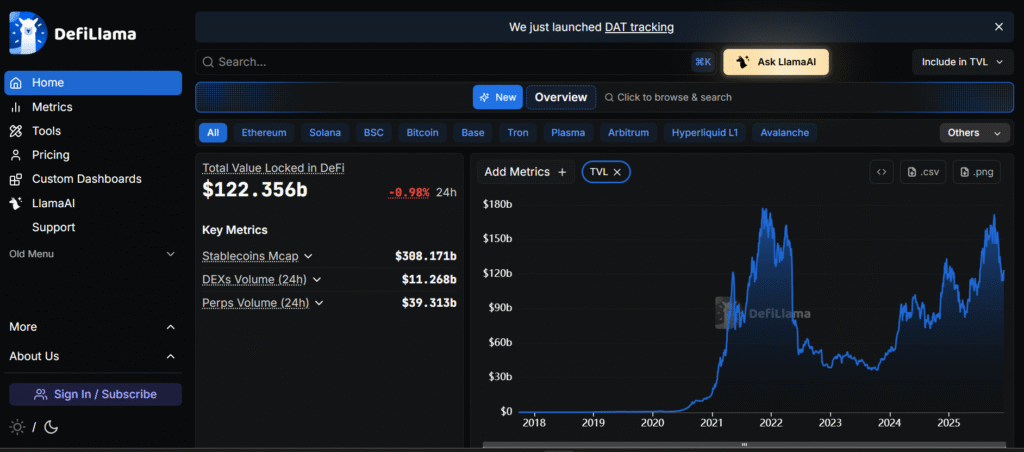
Task: Open the Others chains dropdown
Action: (x=974, y=133)
